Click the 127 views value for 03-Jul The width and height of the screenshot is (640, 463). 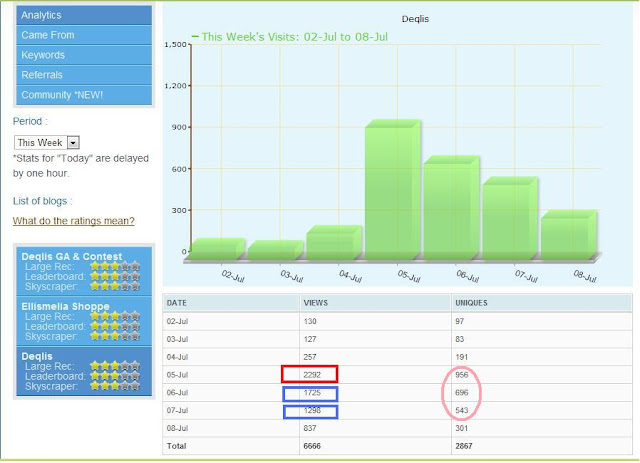point(310,339)
